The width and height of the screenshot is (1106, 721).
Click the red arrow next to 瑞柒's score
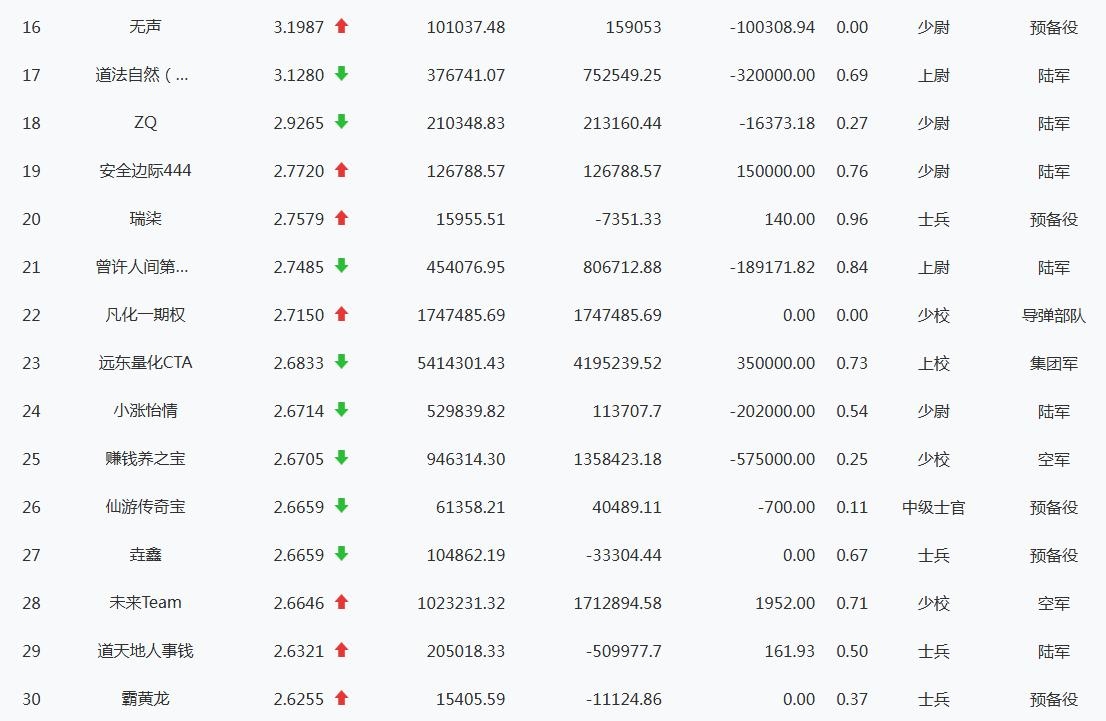pyautogui.click(x=341, y=218)
